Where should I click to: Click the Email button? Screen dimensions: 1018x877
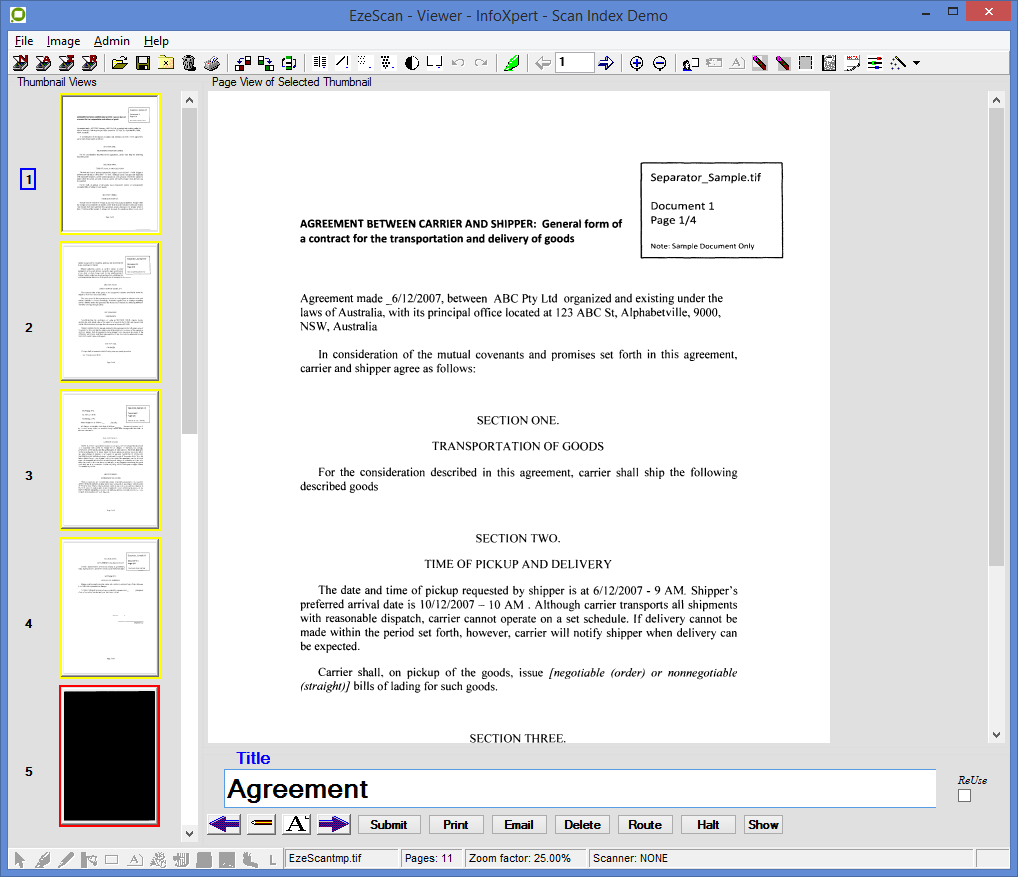(x=519, y=825)
